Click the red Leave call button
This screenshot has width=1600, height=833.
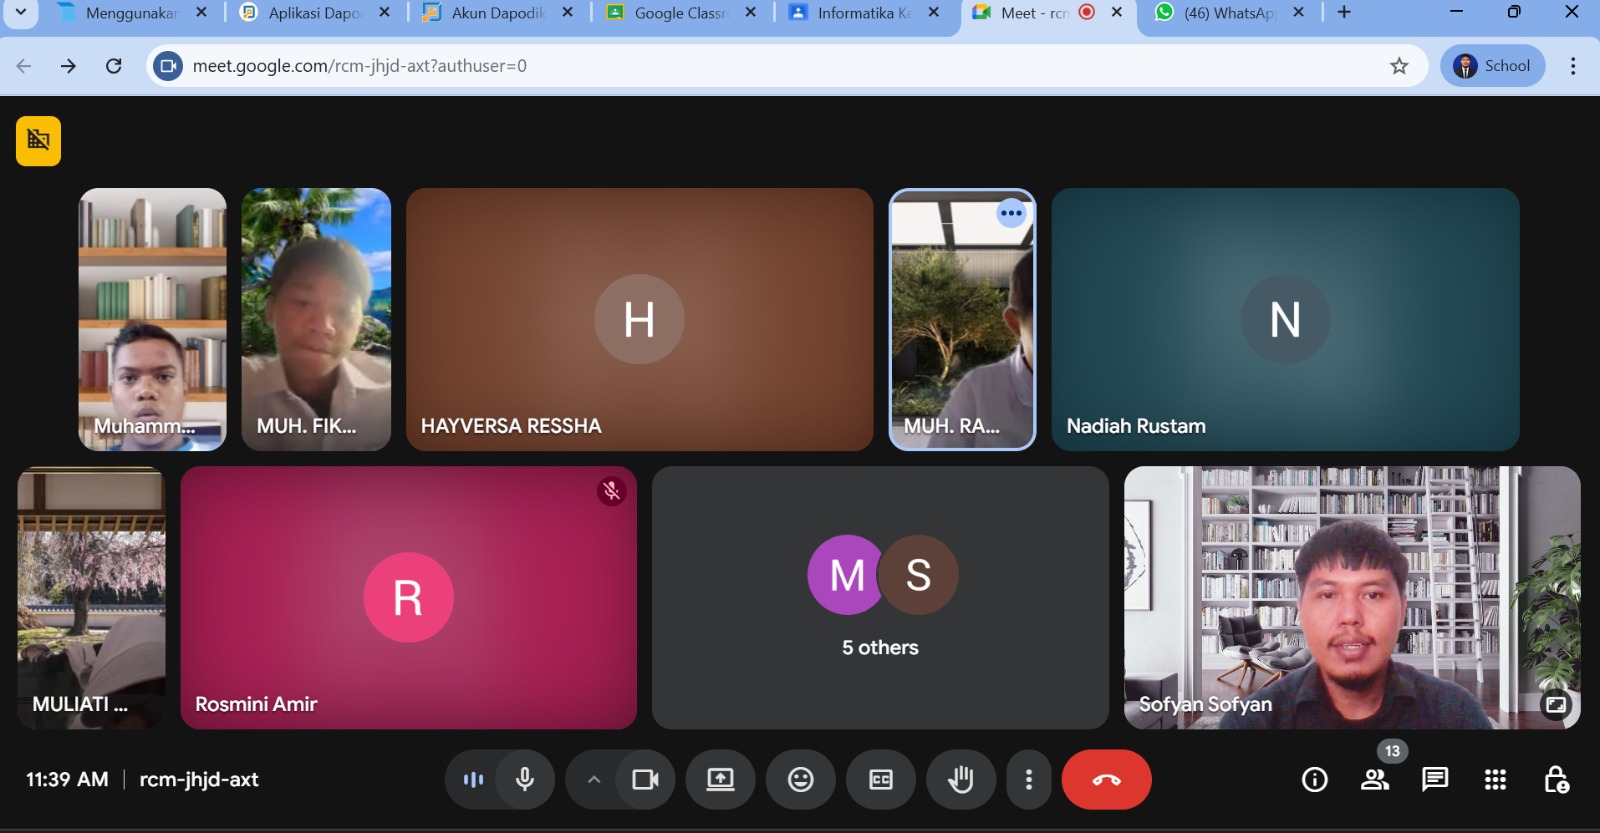tap(1106, 779)
